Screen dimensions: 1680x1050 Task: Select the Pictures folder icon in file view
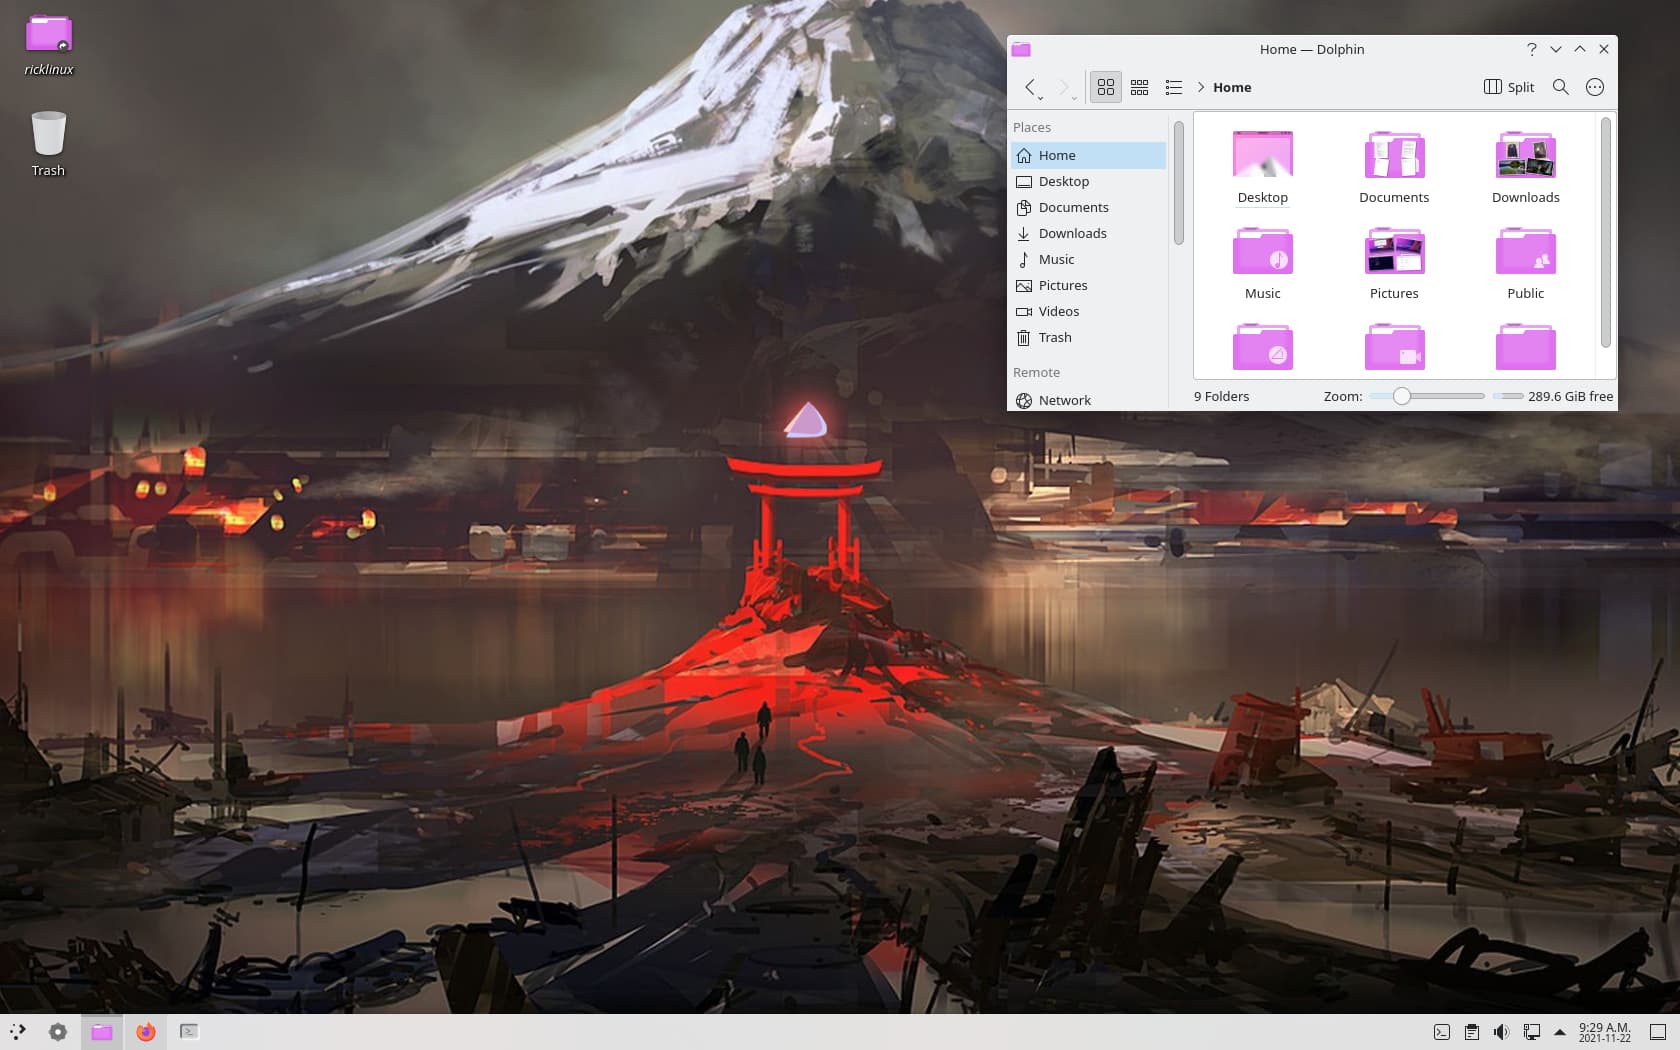1394,251
